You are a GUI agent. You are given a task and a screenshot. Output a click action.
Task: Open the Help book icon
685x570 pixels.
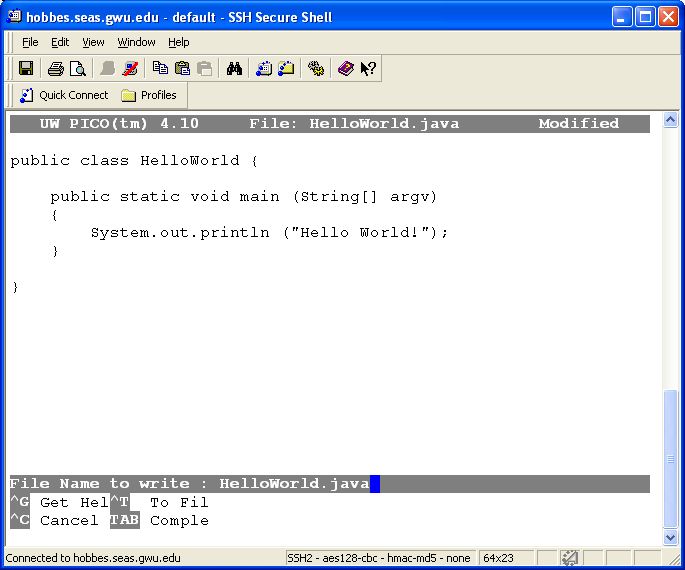346,69
